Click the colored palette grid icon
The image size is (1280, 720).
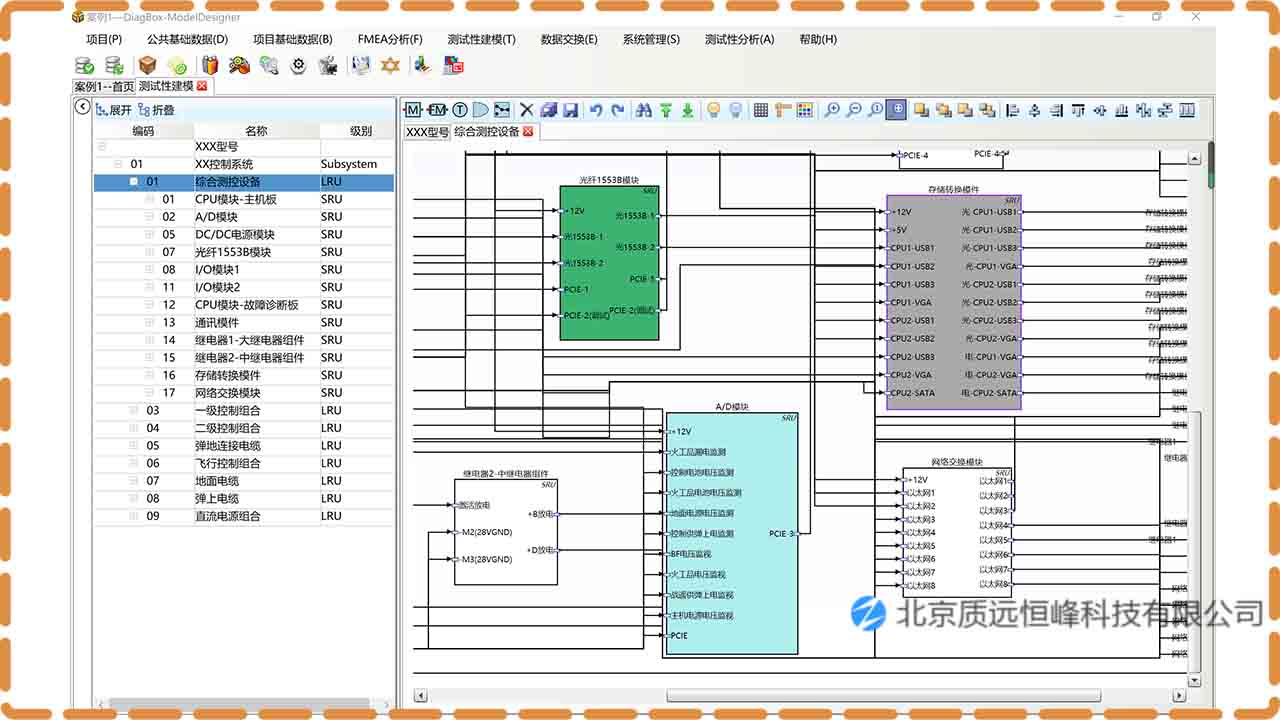tap(805, 110)
